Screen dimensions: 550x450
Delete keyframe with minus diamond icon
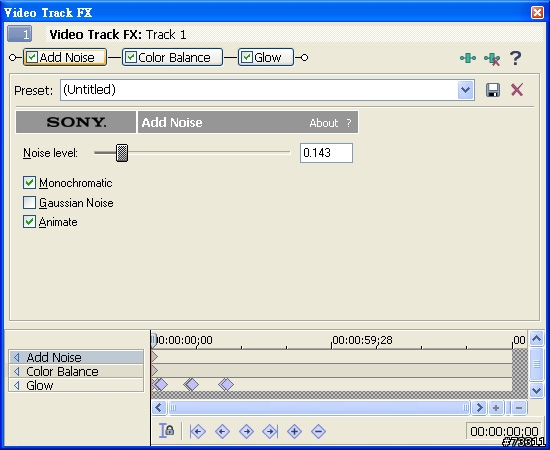318,431
